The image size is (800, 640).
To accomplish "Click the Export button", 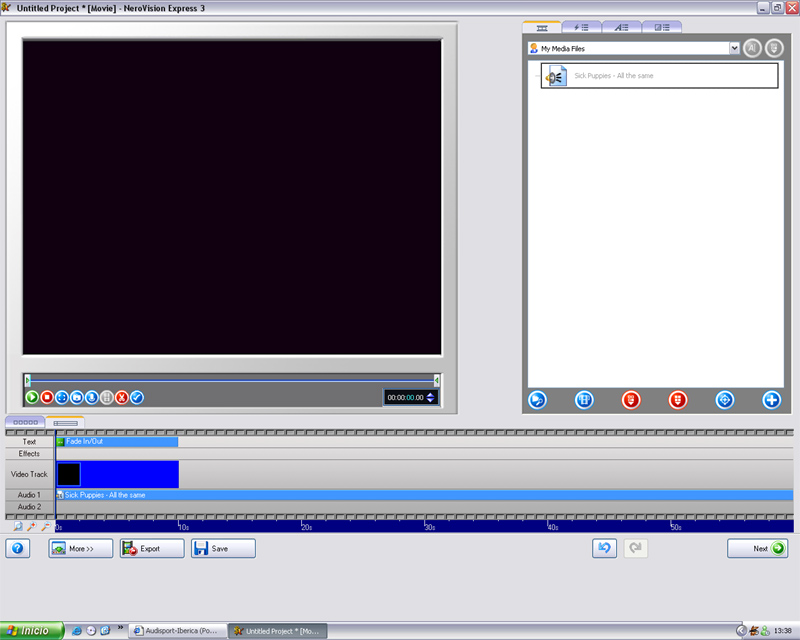I will 152,549.
